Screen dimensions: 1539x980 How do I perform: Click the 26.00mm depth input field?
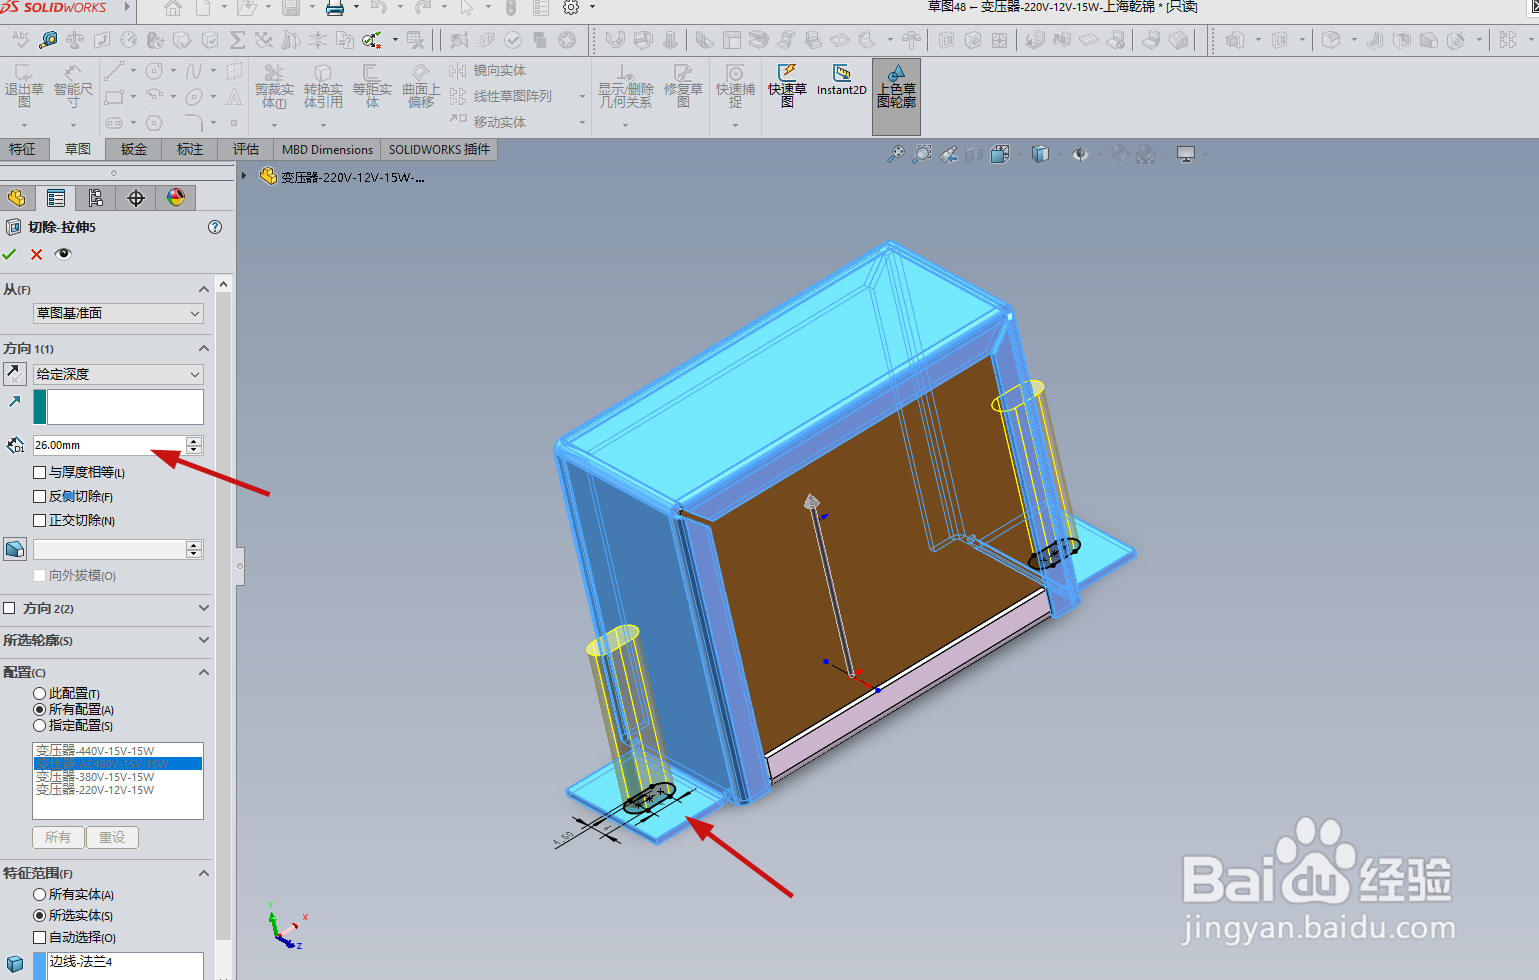110,445
